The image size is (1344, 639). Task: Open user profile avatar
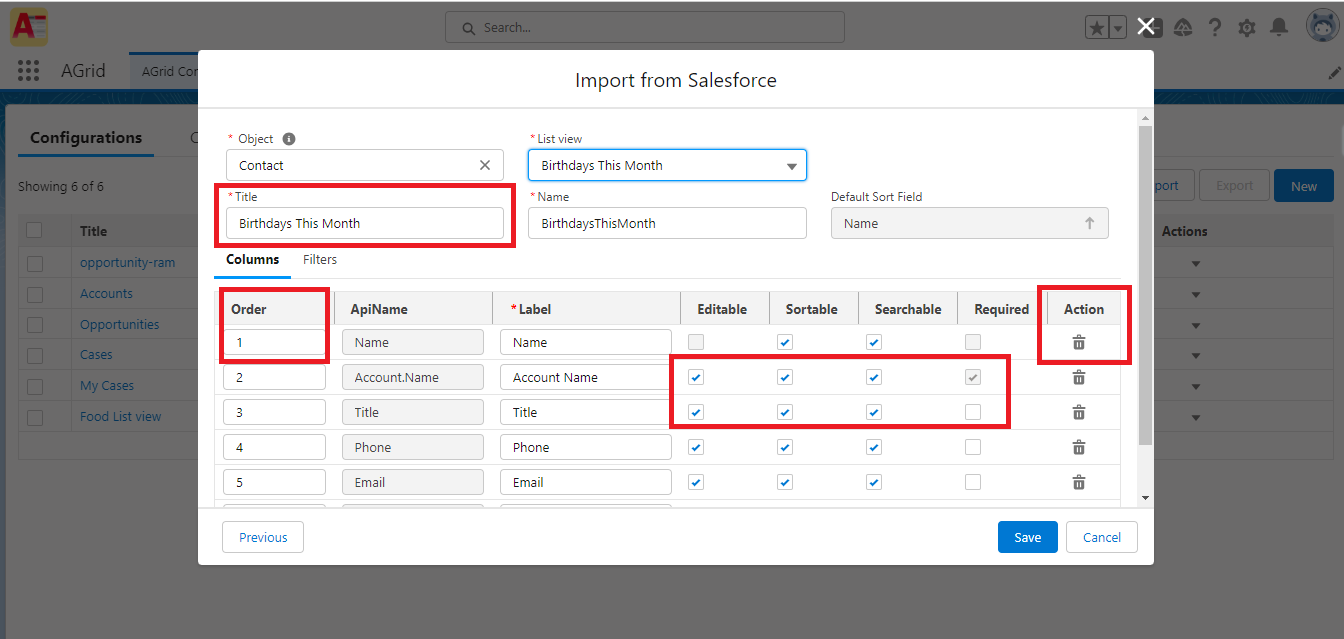coord(1323,27)
